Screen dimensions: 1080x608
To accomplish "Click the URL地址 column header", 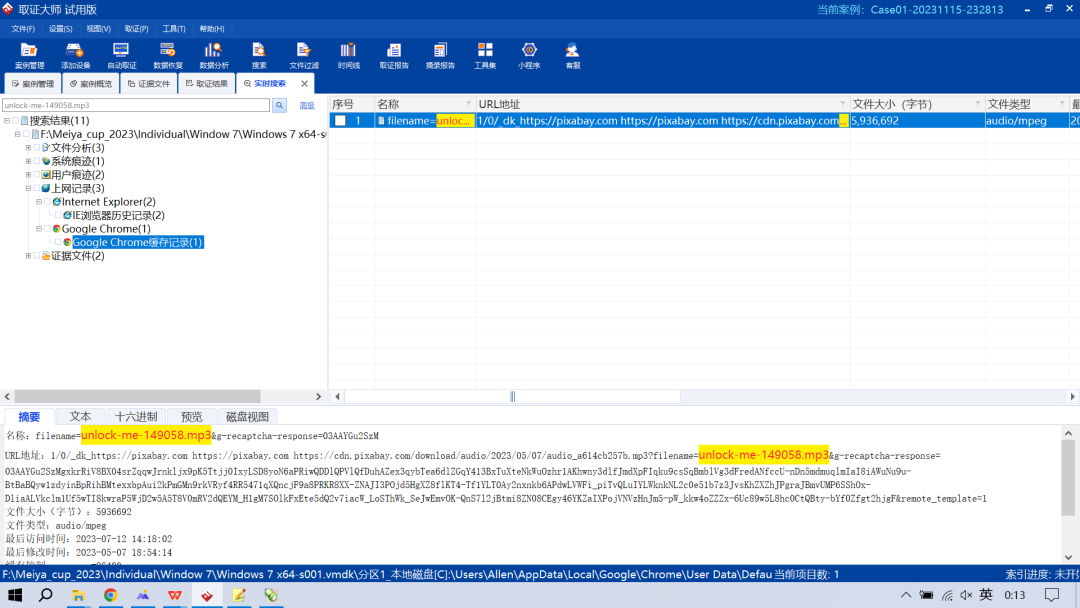I will point(663,104).
